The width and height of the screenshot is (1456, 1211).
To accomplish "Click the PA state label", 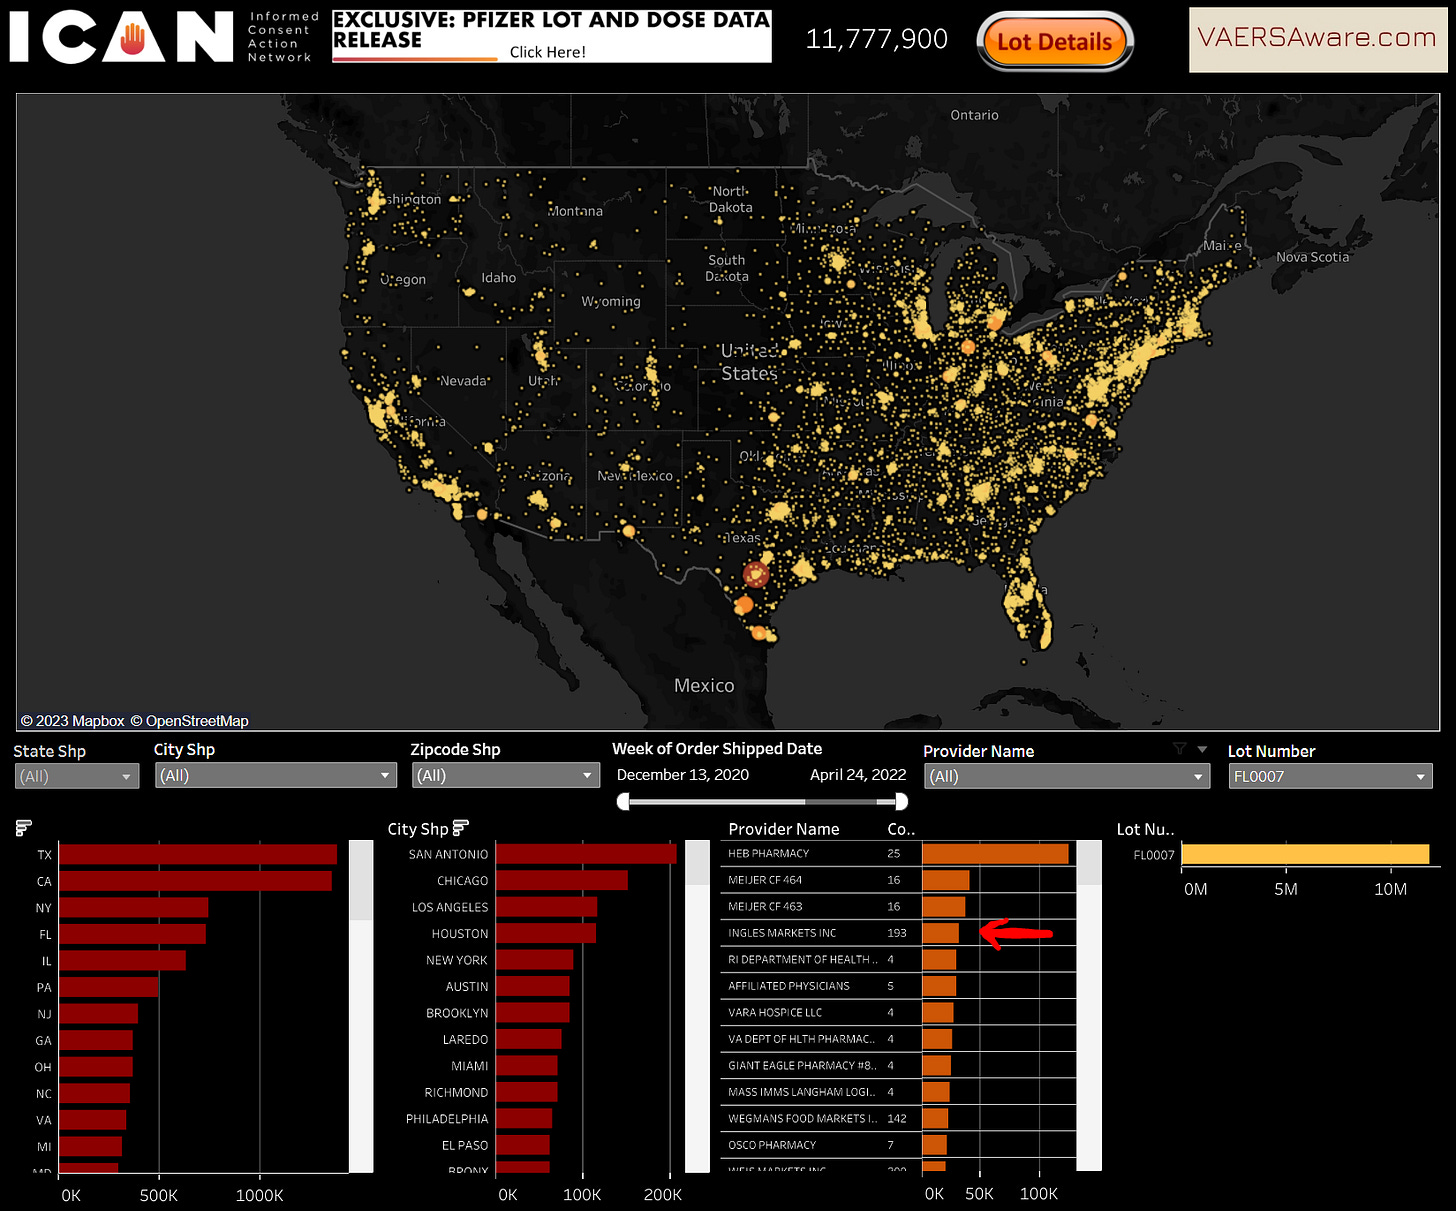I will (x=44, y=987).
